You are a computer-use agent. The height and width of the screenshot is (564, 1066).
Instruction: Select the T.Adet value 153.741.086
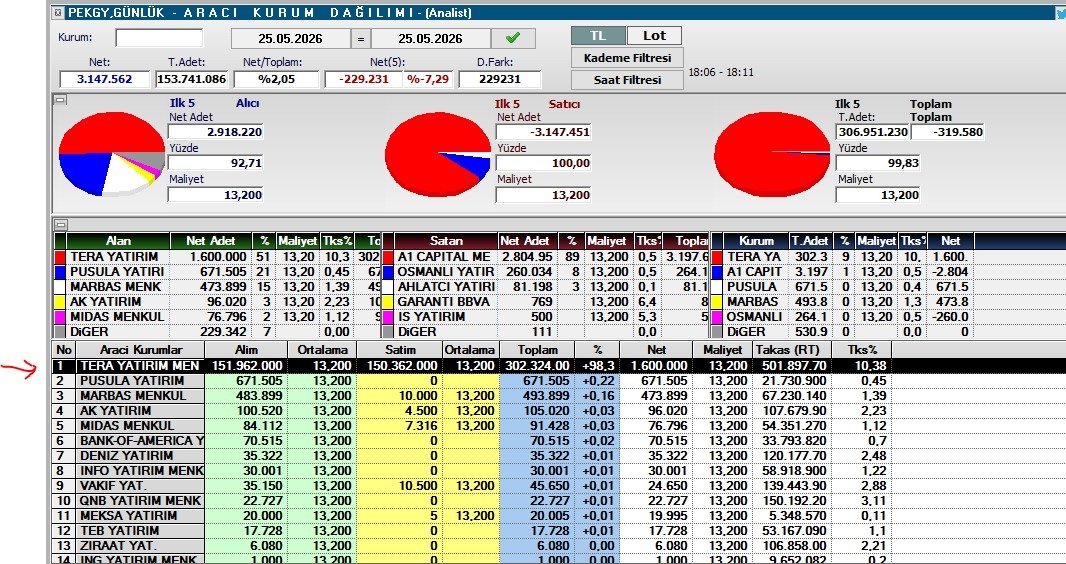[x=192, y=79]
